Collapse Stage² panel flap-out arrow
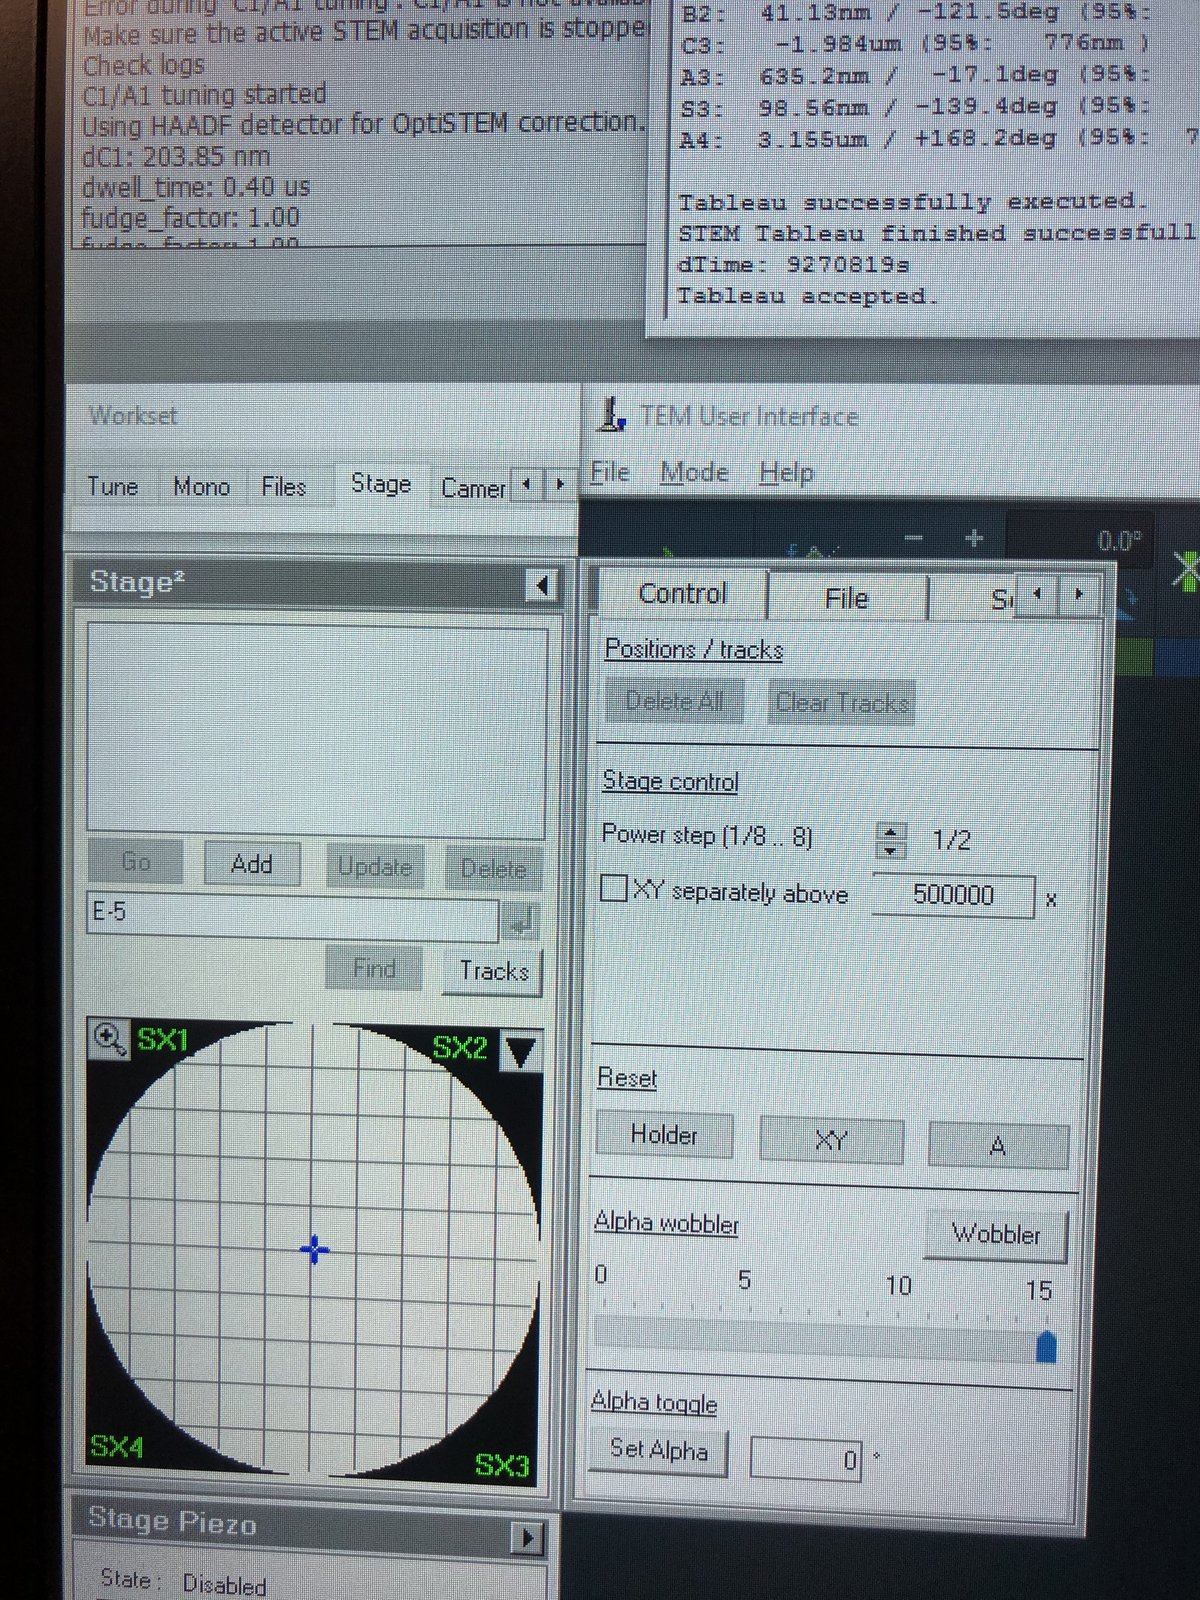The image size is (1200, 1600). [542, 585]
